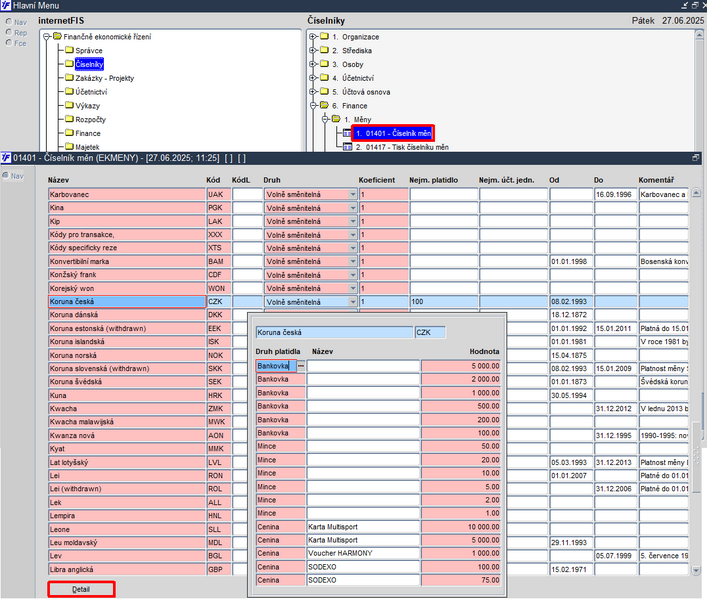The image size is (707, 599).
Task: Expand the 4. Účetnictví tree node
Action: click(313, 78)
